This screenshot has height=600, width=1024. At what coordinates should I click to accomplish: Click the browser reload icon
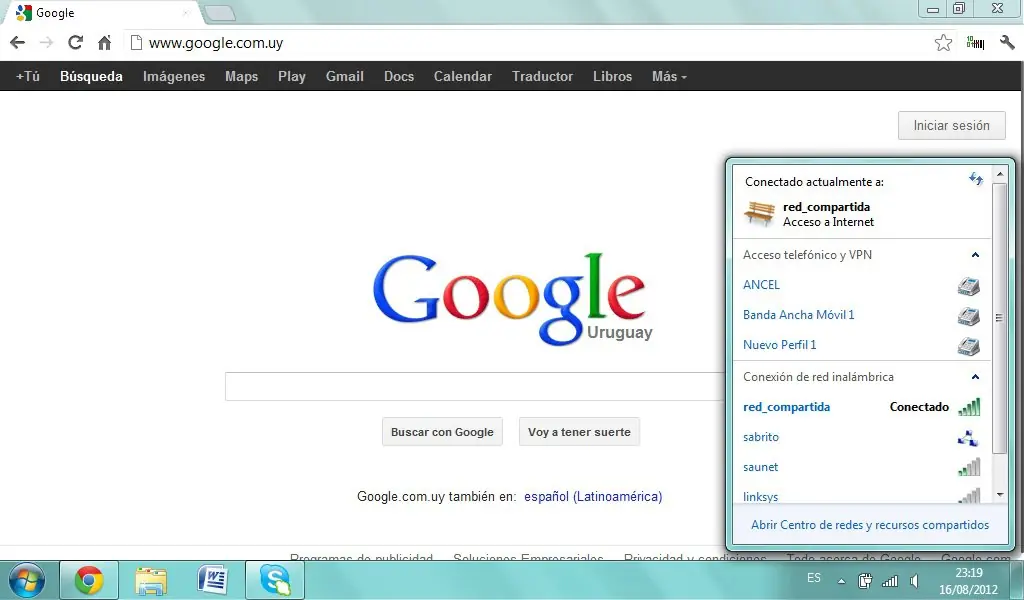[75, 43]
